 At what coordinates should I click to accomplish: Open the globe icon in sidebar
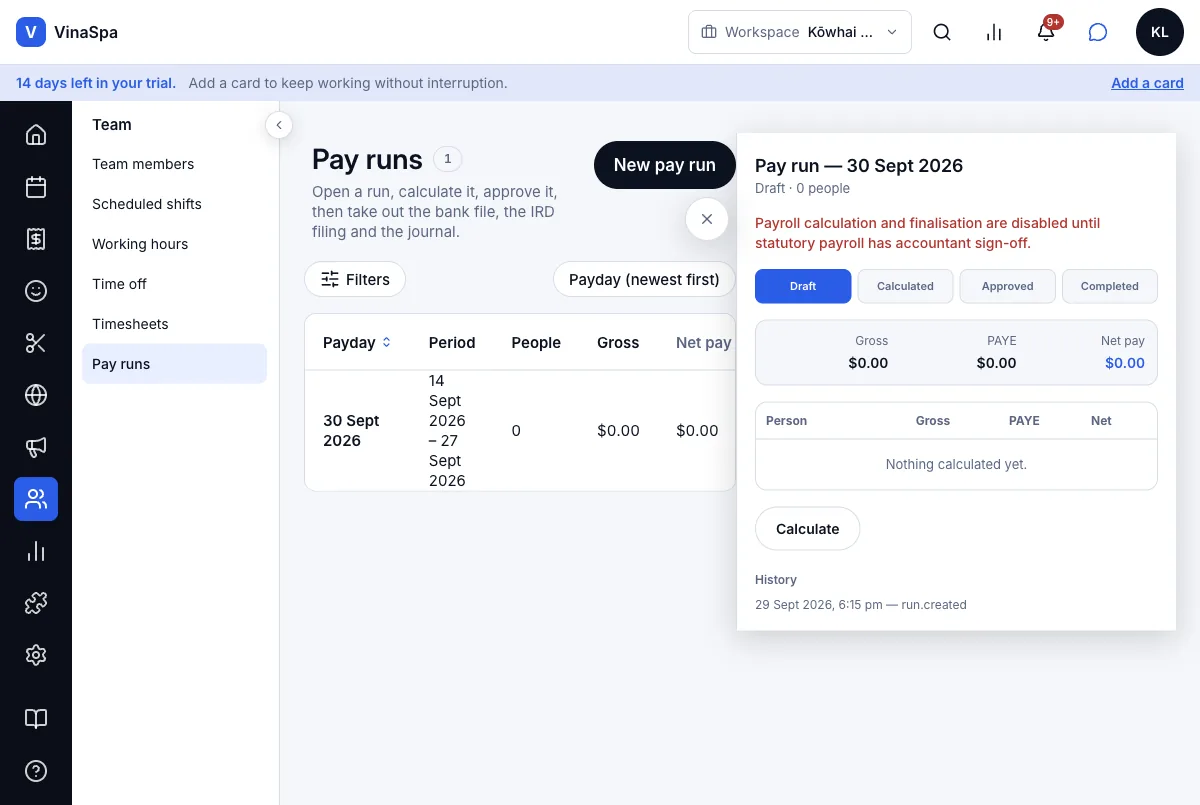36,395
